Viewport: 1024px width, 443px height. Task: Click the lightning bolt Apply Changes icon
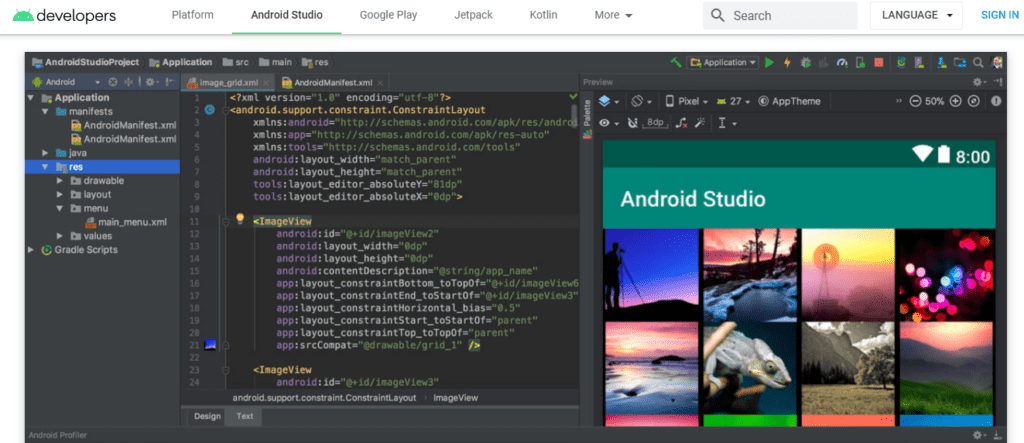pyautogui.click(x=787, y=63)
